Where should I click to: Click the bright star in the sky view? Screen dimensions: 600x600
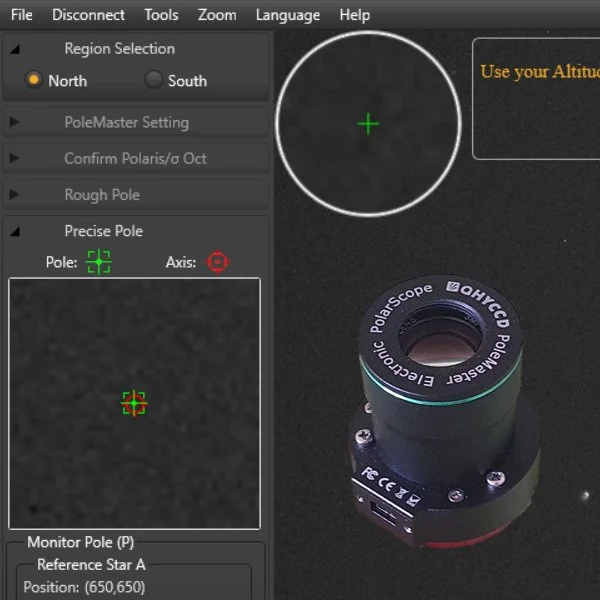(585, 496)
